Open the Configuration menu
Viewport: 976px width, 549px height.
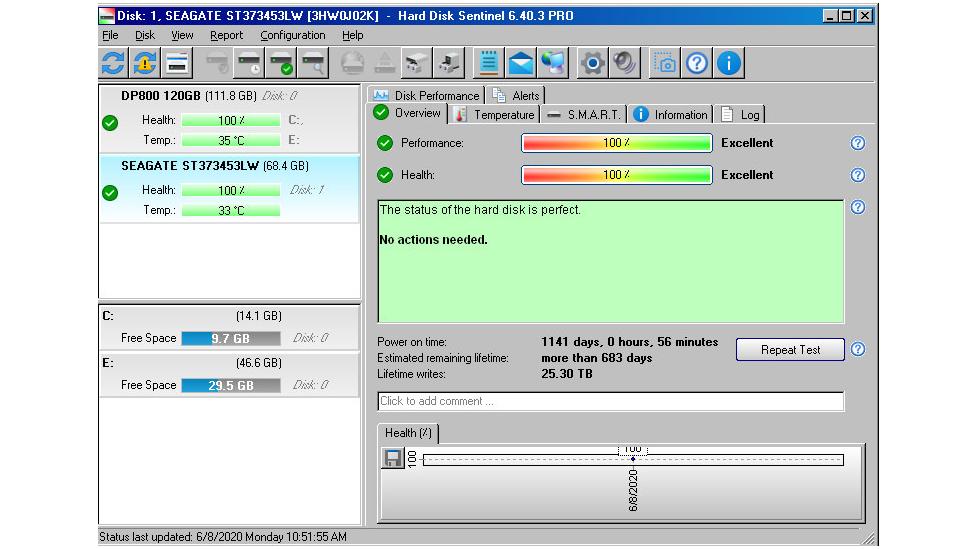pos(293,35)
